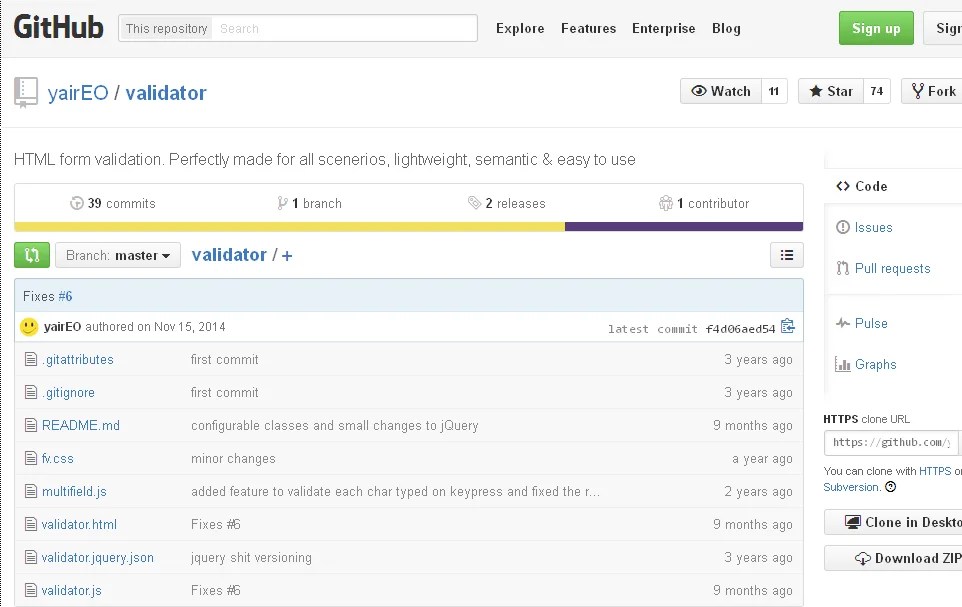
Task: Click the validator.js file icon
Action: point(31,590)
